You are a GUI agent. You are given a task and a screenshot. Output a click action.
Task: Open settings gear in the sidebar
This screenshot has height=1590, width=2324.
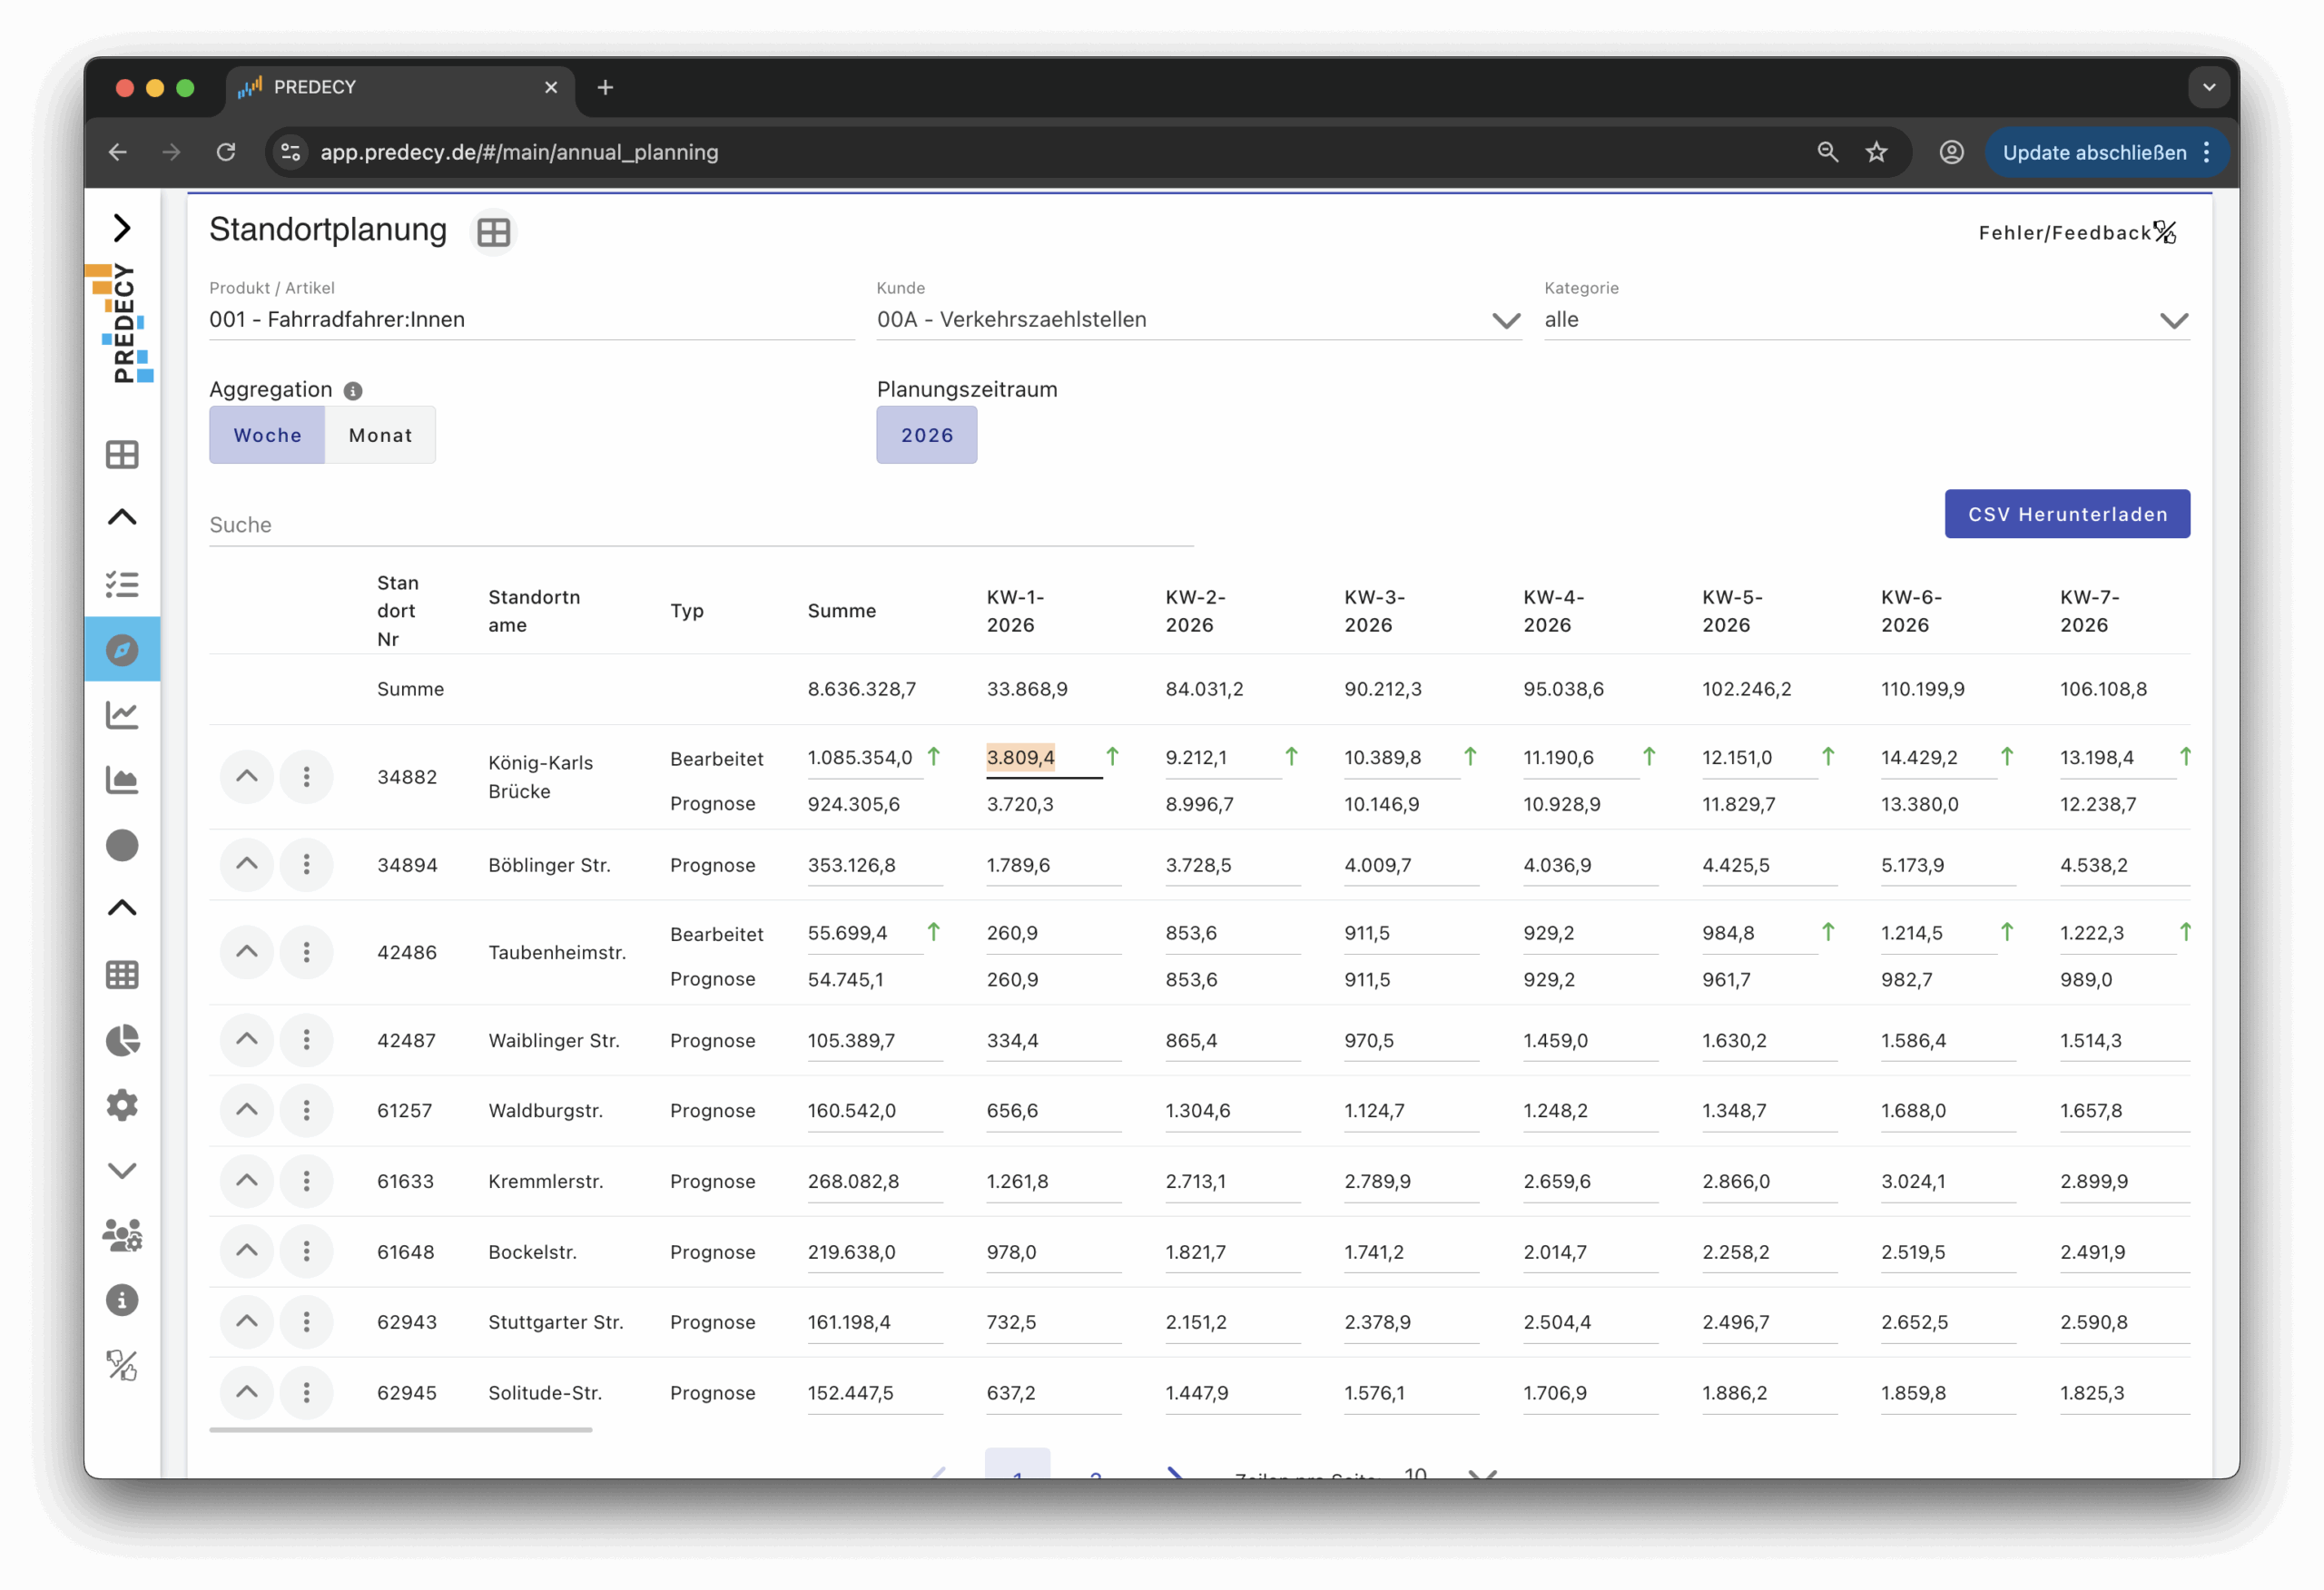[x=122, y=1105]
